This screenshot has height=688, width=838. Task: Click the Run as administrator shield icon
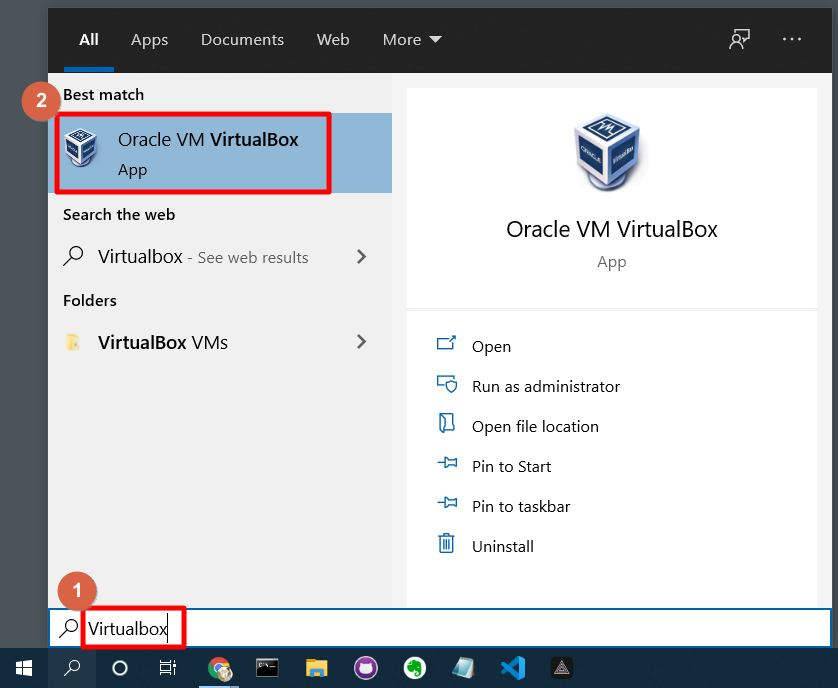tap(447, 383)
